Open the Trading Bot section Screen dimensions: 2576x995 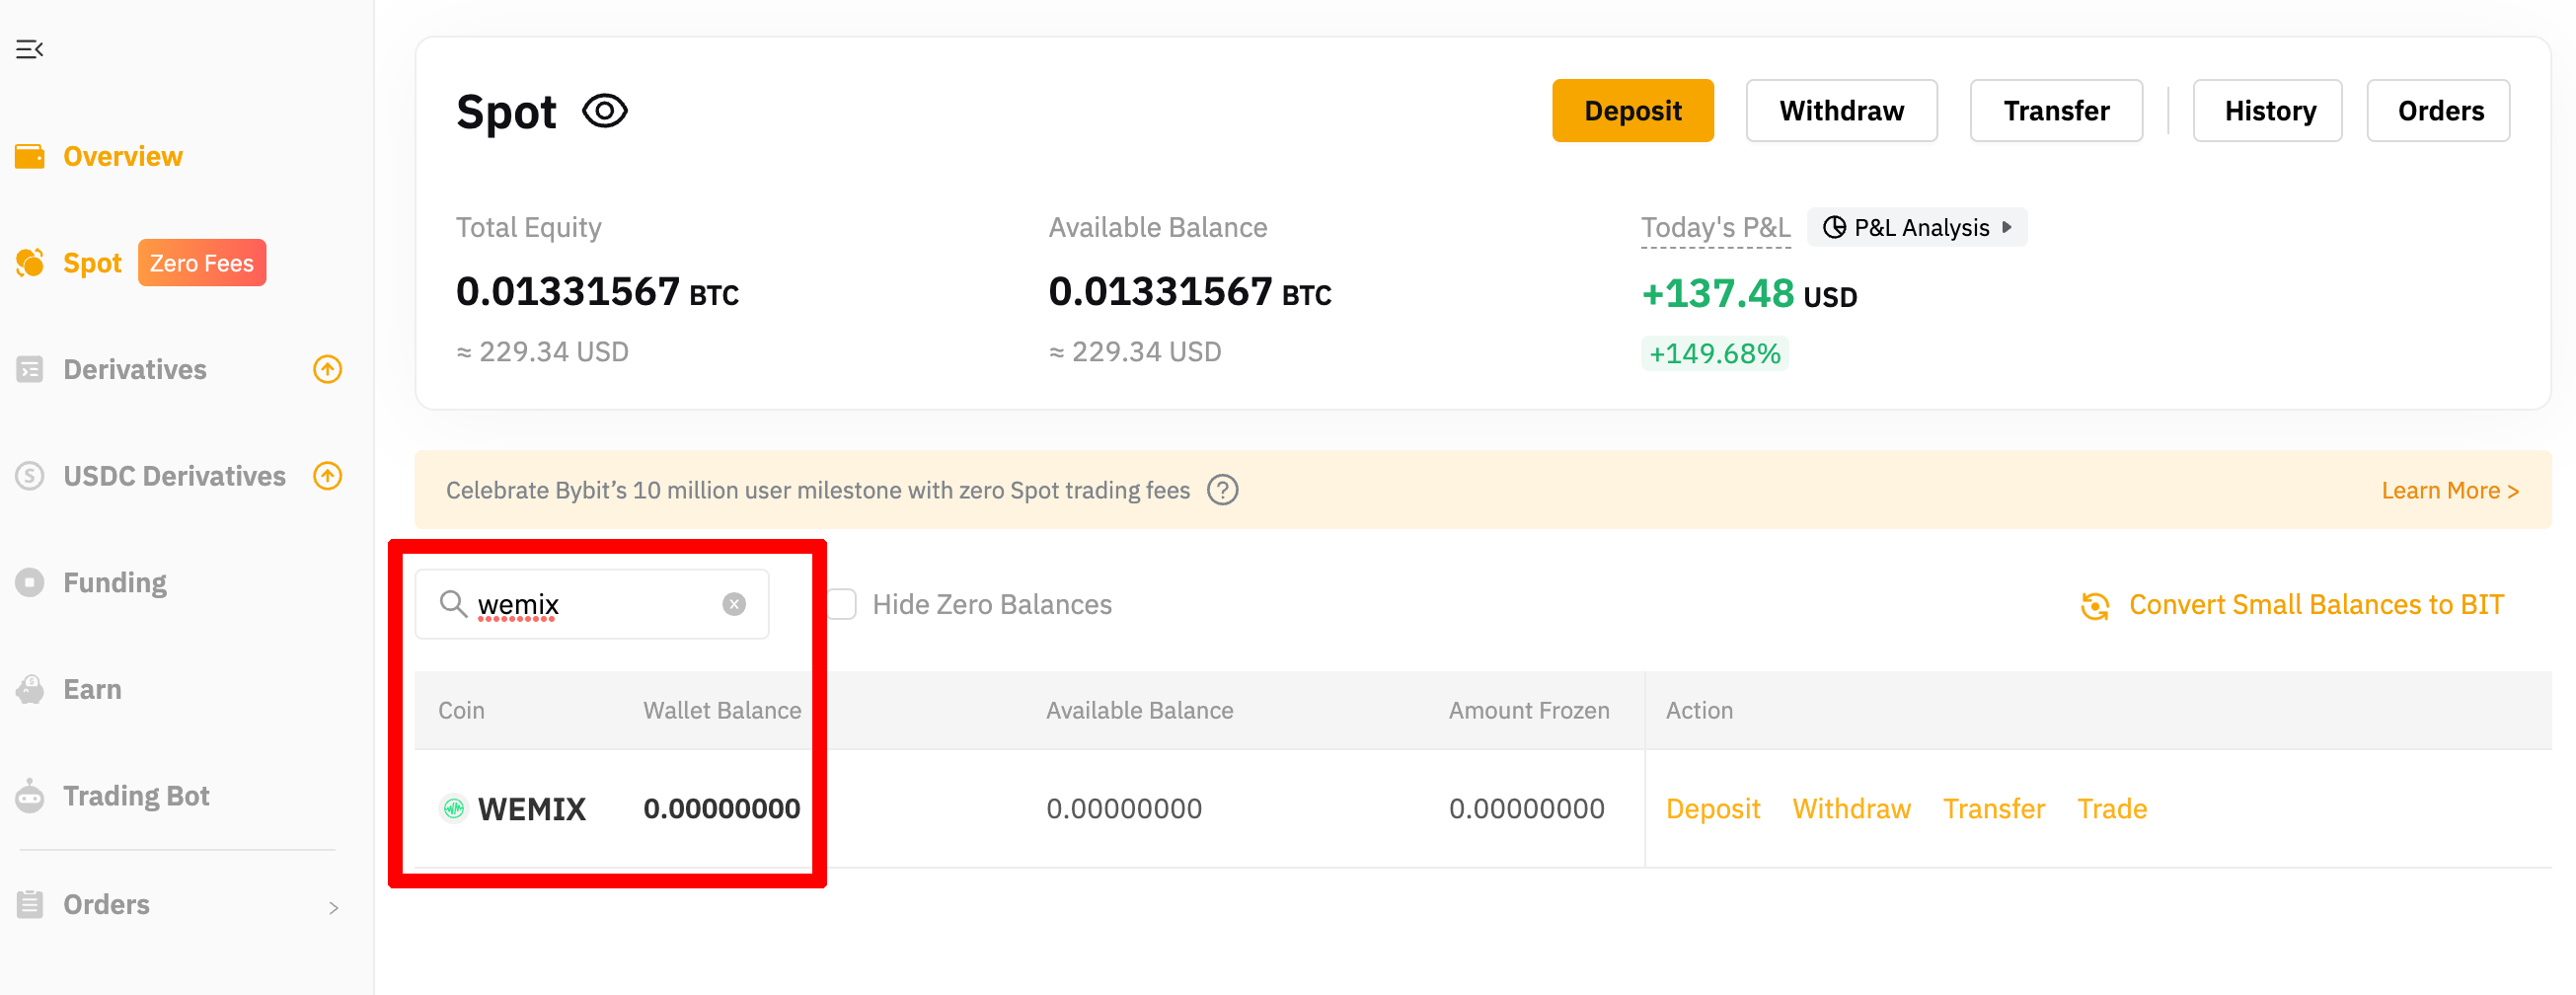click(136, 796)
